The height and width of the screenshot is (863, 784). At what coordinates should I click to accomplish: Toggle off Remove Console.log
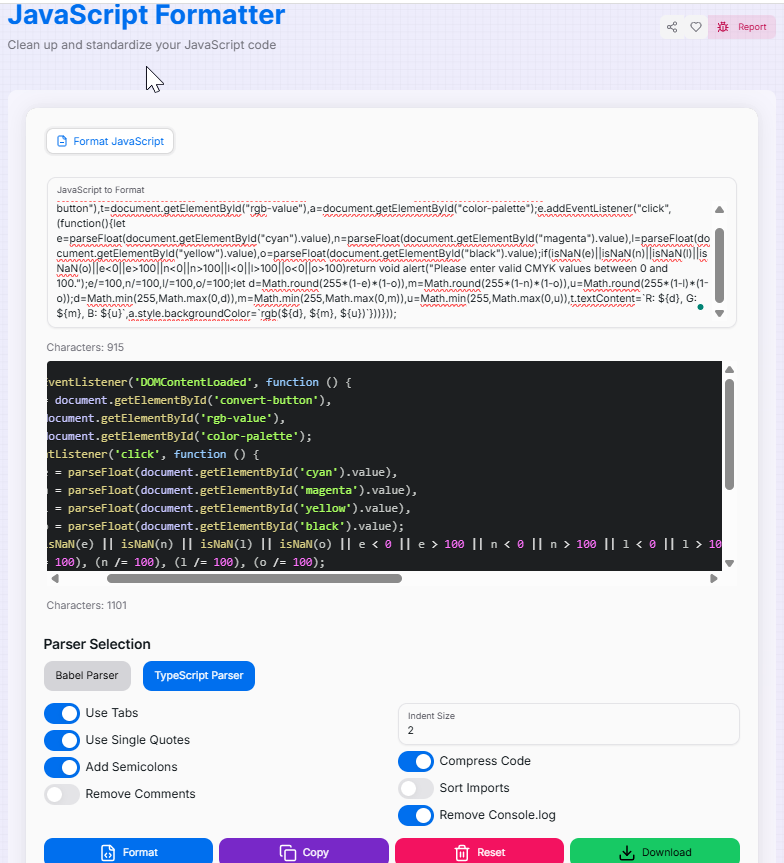coord(416,815)
